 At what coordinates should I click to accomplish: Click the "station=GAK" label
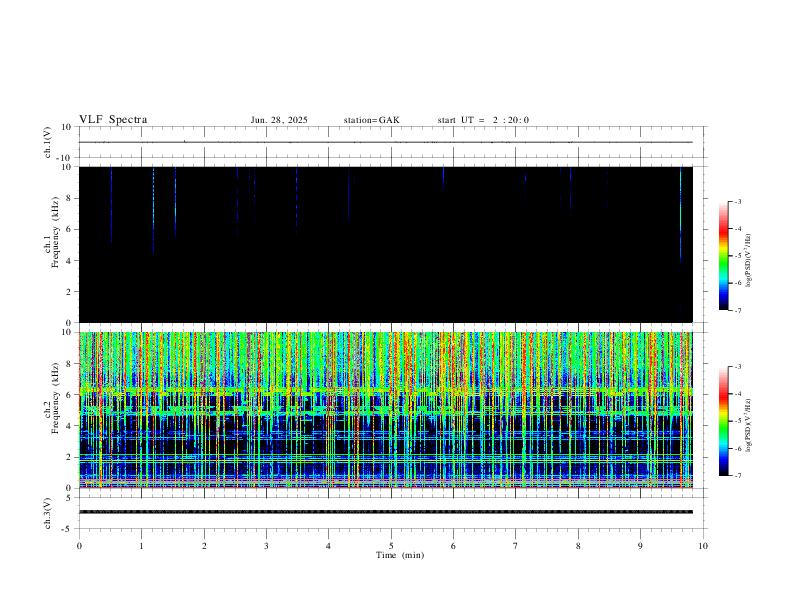coord(371,120)
